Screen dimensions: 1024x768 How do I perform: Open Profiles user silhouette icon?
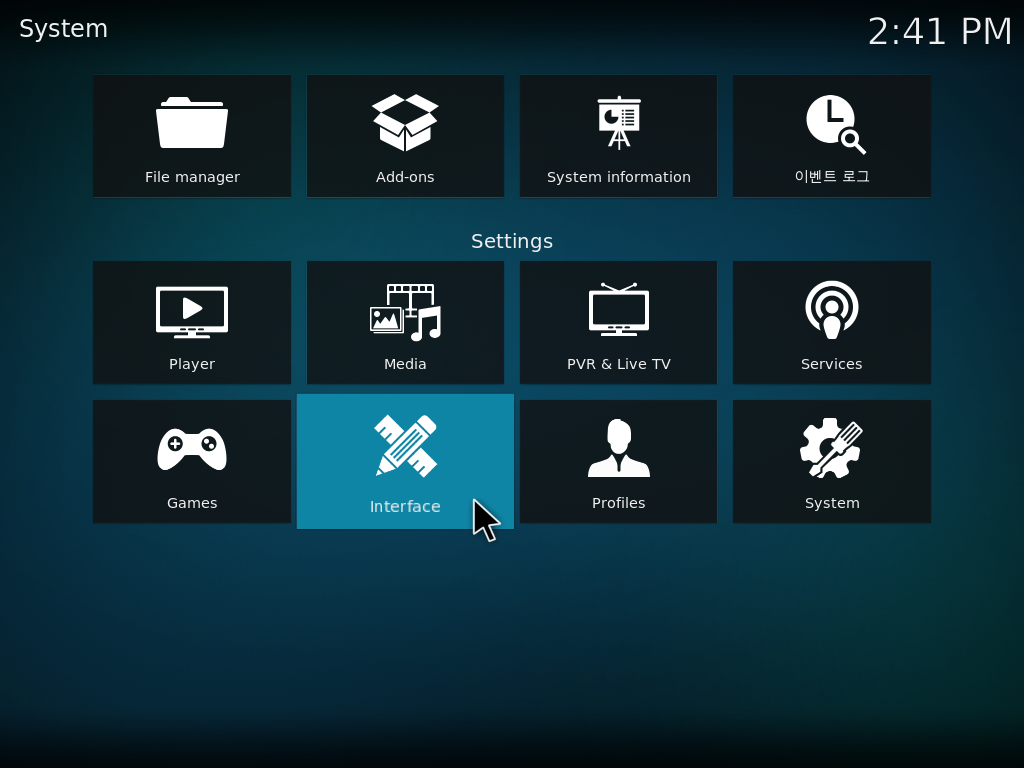pos(618,448)
